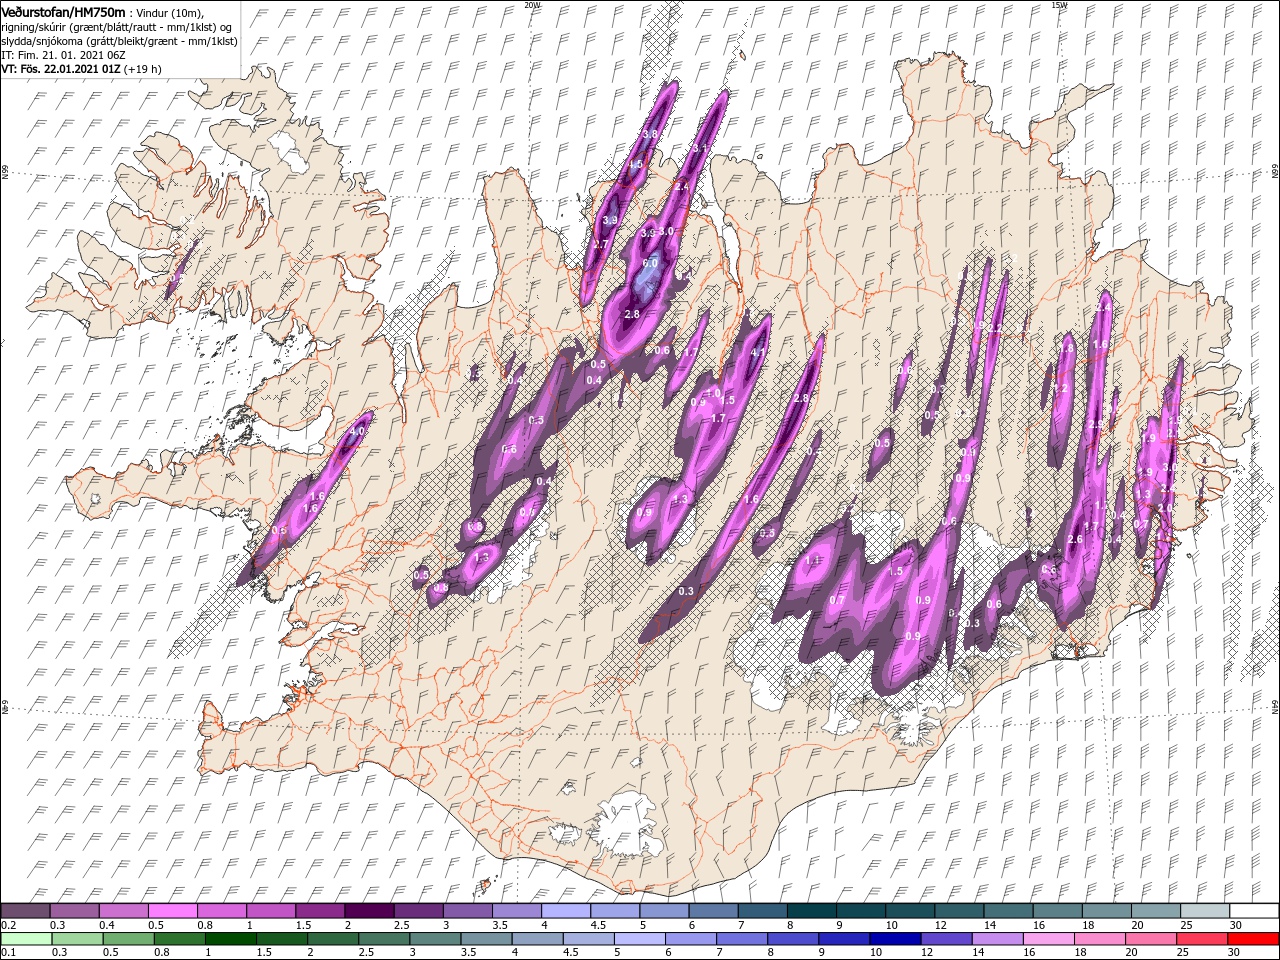Click the 3.1 value in the northern band
Image resolution: width=1280 pixels, height=960 pixels.
[700, 148]
